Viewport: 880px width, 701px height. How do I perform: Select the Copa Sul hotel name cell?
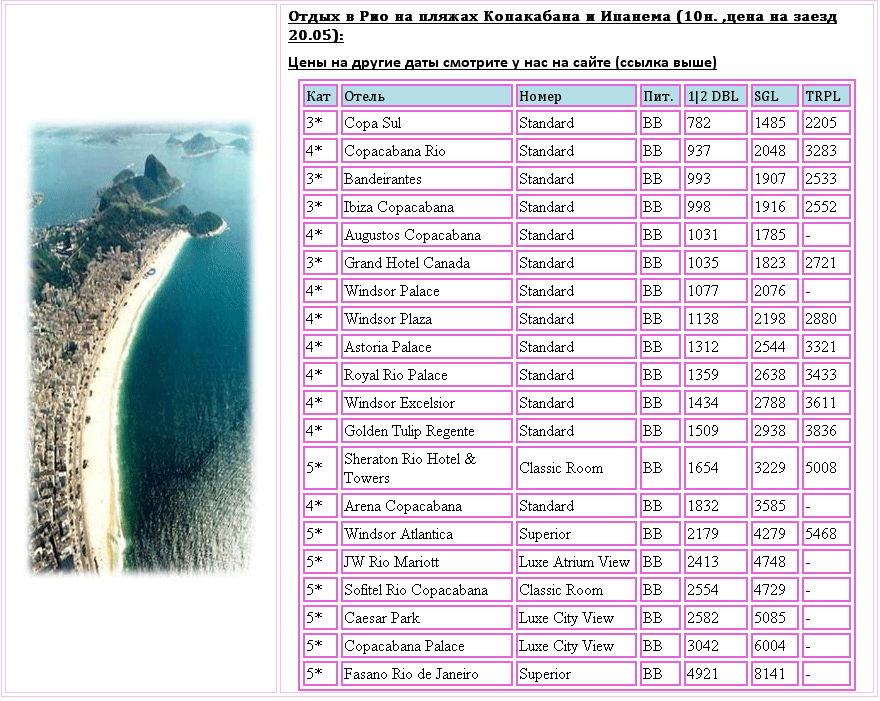pyautogui.click(x=427, y=123)
